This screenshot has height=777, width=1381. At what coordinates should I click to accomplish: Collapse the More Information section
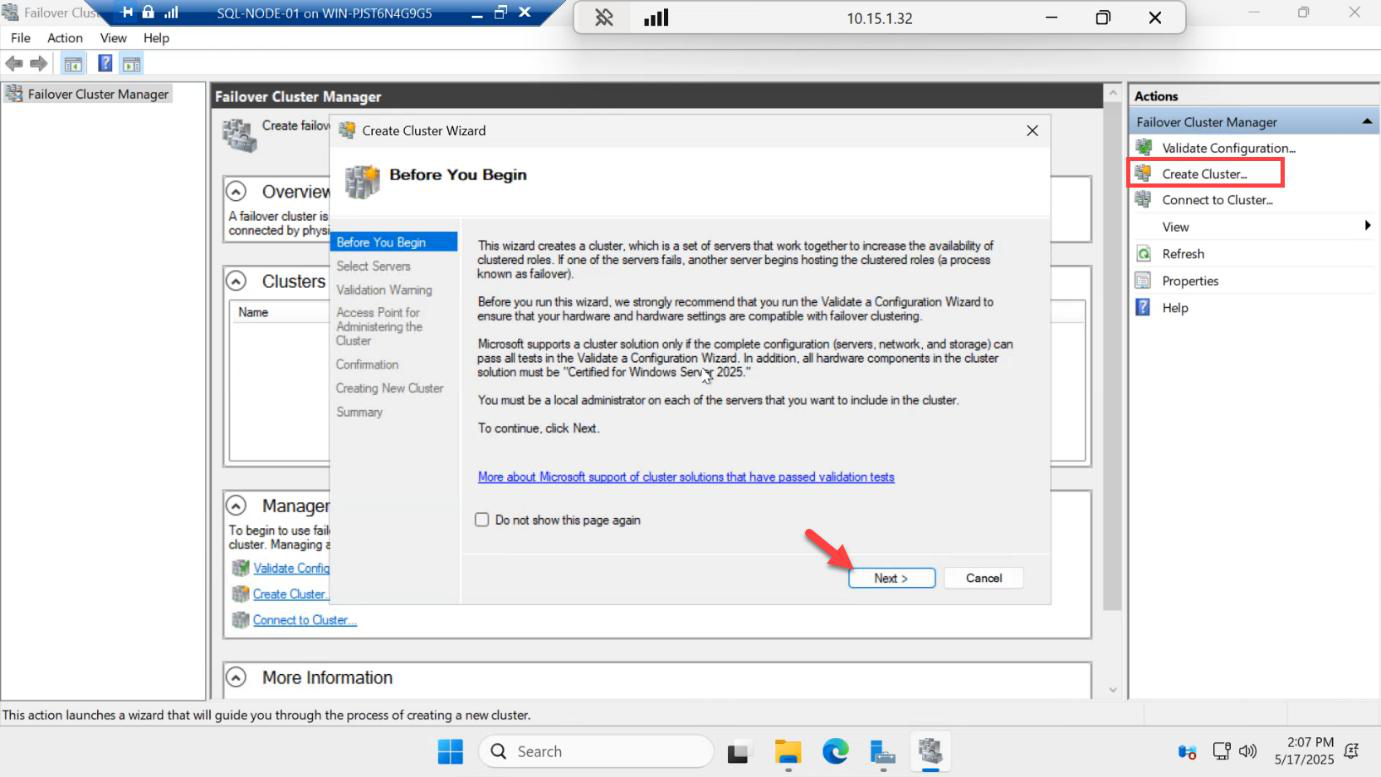click(x=237, y=677)
